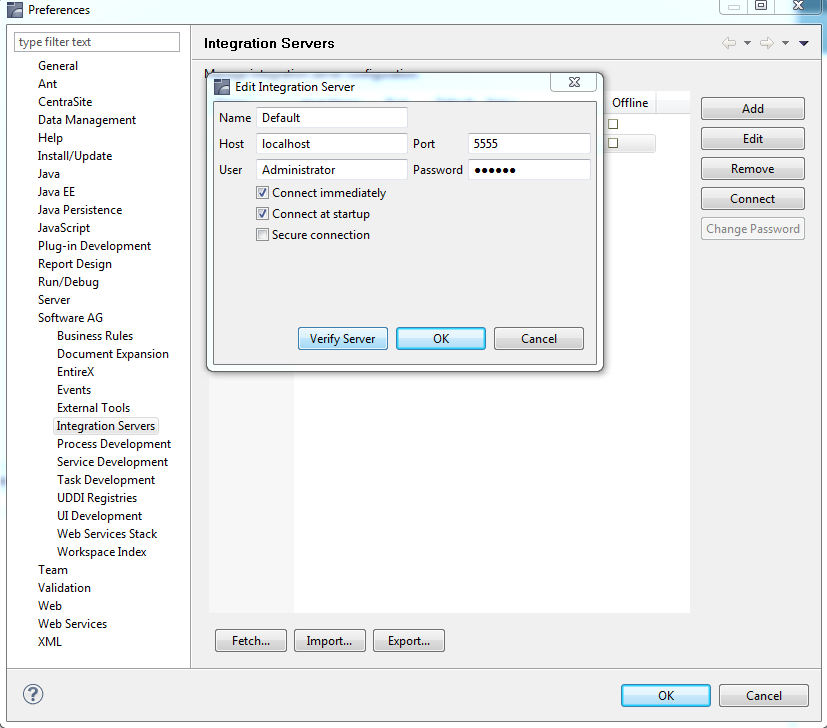This screenshot has height=728, width=827.
Task: Uncheck Connect at startup
Action: pyautogui.click(x=262, y=214)
